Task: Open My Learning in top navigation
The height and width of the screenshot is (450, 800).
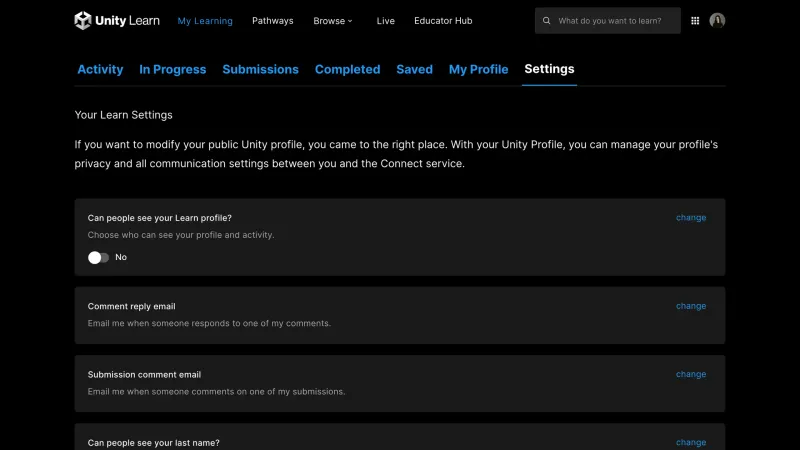Action: pos(205,21)
